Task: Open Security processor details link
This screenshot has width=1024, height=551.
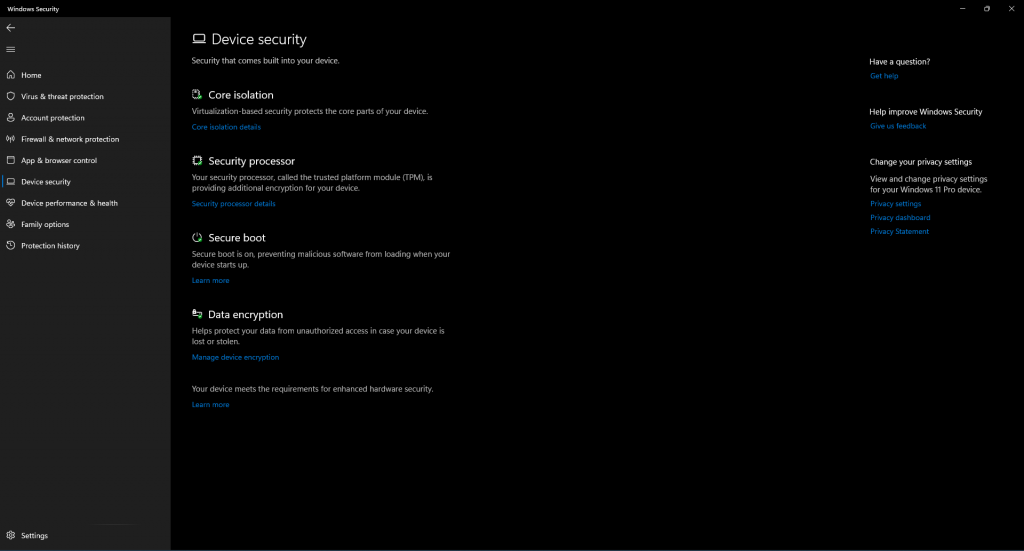Action: [x=233, y=204]
